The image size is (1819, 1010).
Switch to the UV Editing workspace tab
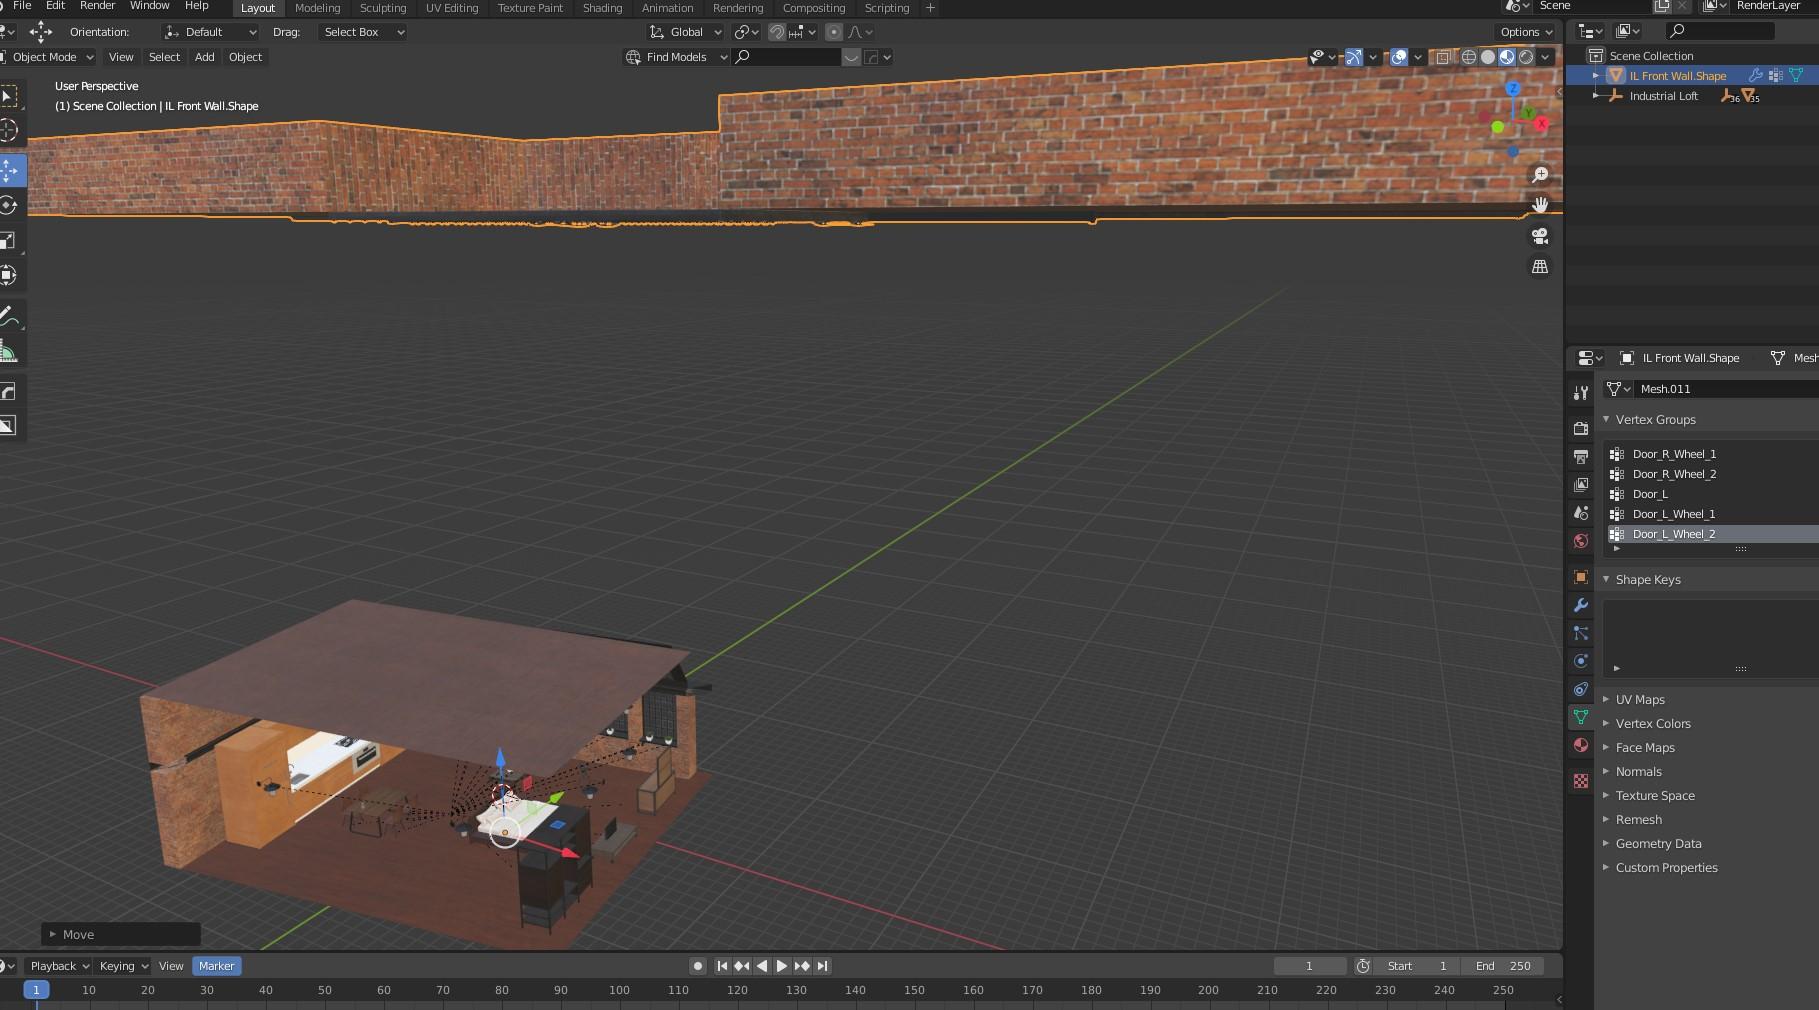452,8
